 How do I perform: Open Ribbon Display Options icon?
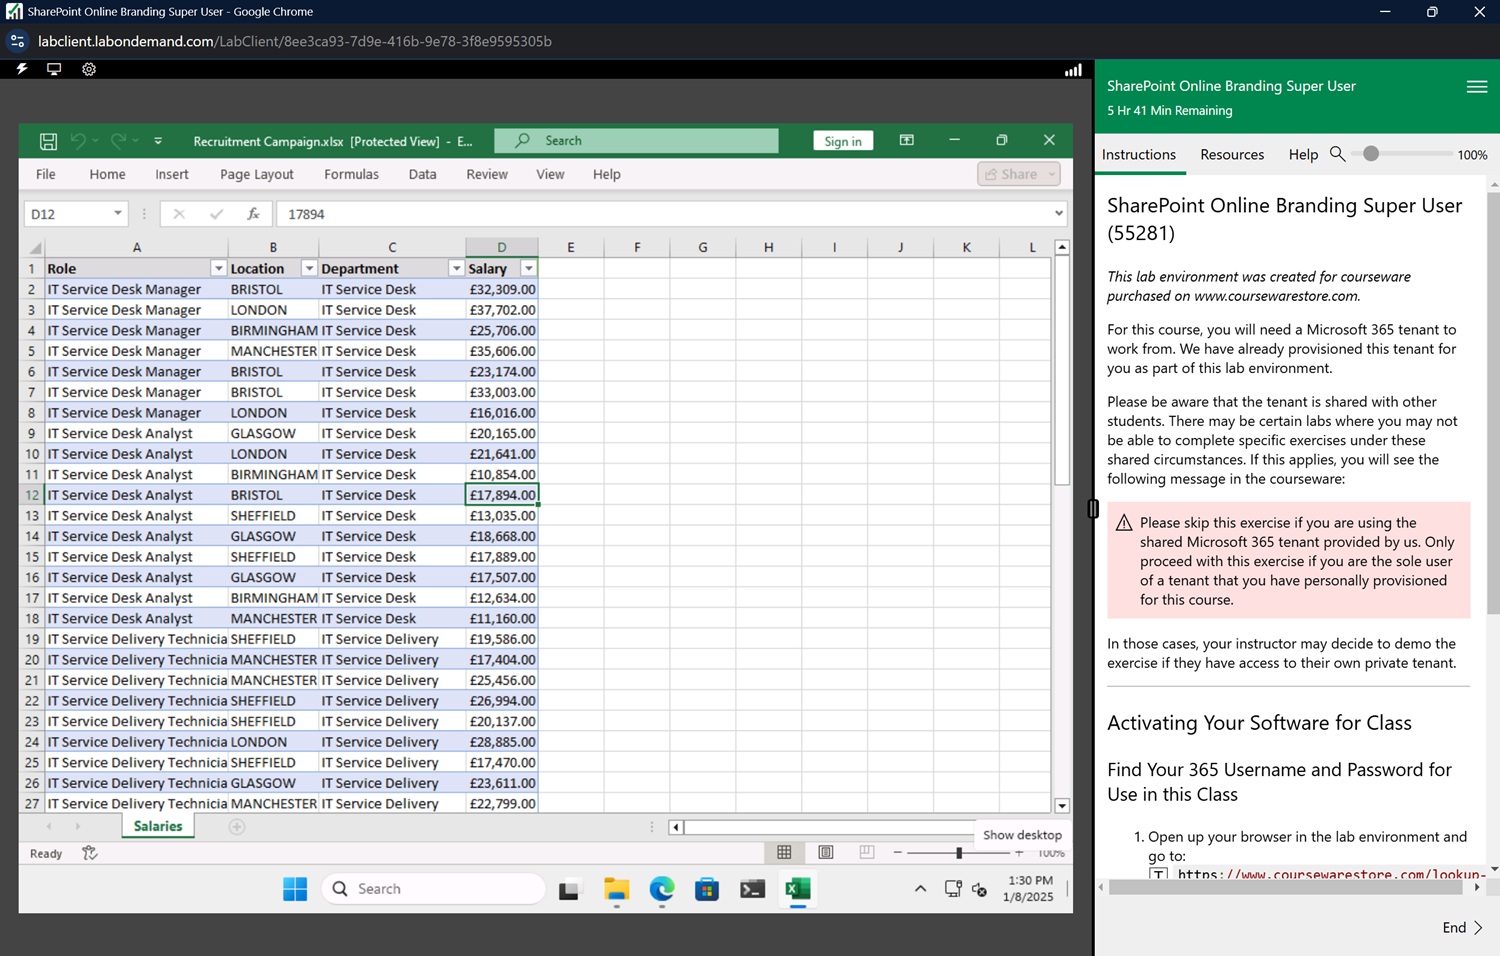907,140
